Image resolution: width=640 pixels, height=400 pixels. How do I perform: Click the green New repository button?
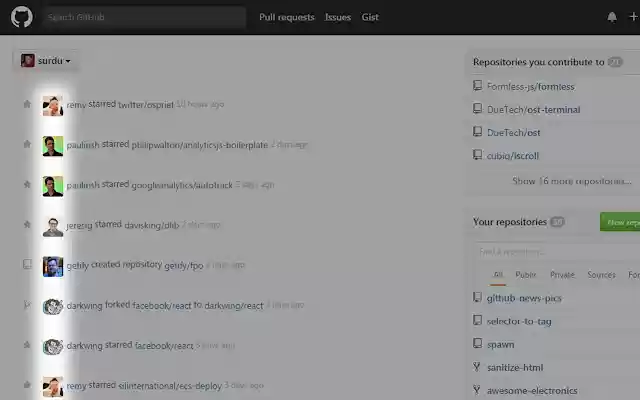[620, 222]
